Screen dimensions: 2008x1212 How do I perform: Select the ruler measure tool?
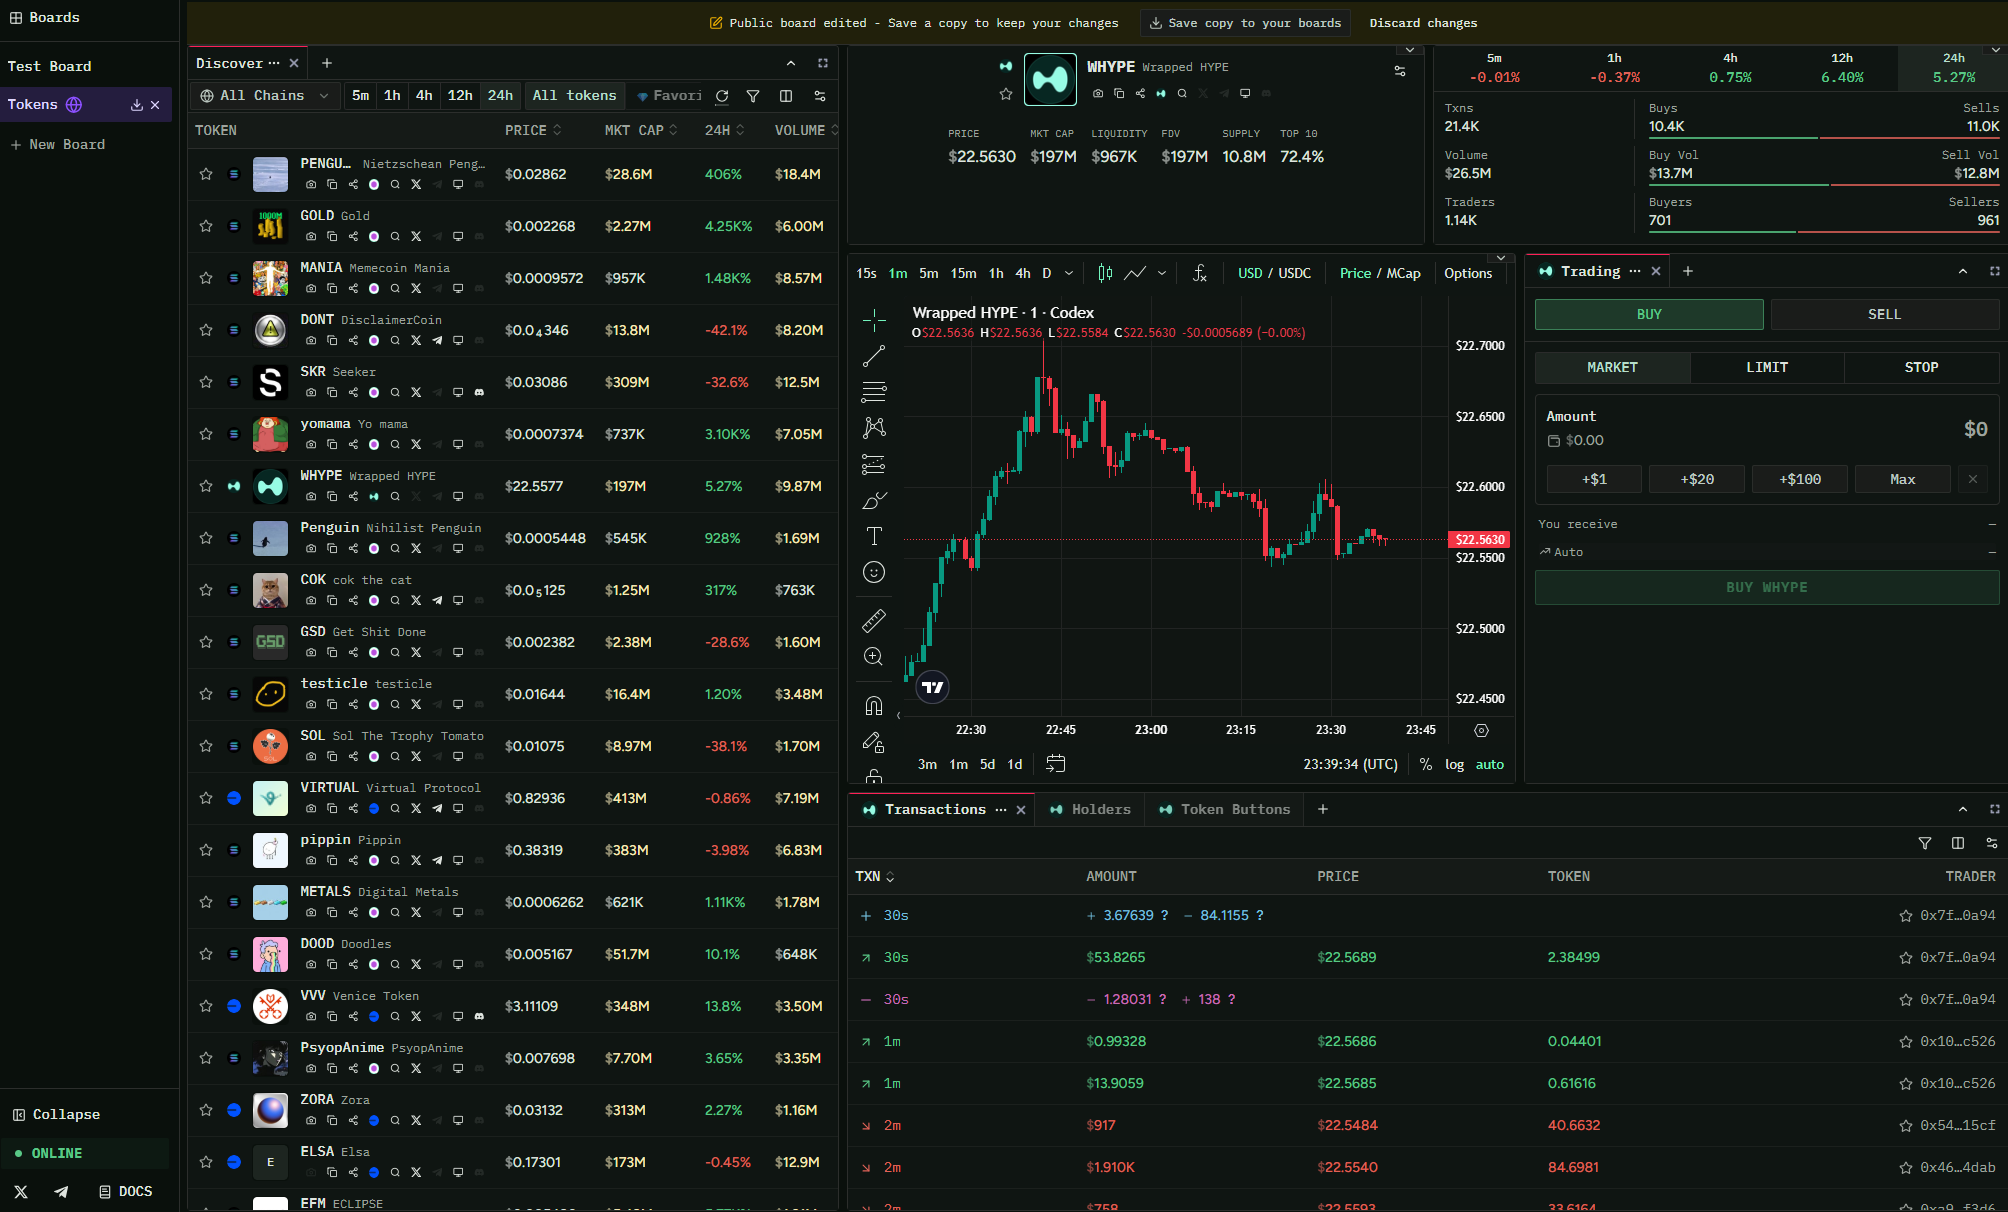point(874,621)
